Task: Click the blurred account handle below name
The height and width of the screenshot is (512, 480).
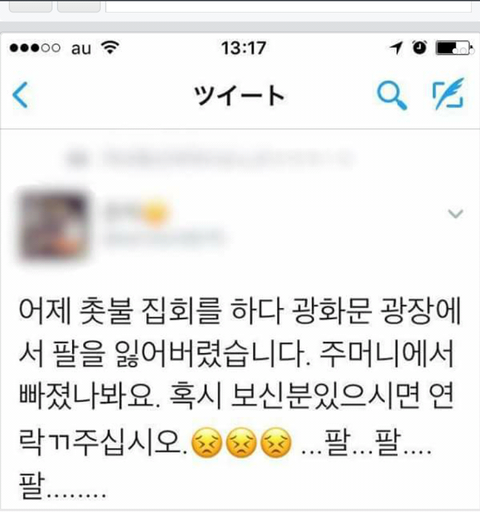Action: (x=165, y=237)
